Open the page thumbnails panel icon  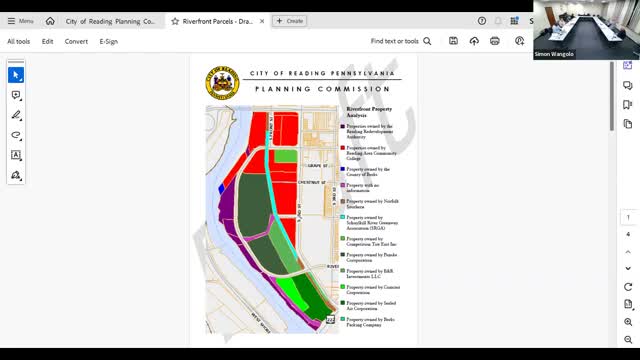click(628, 124)
